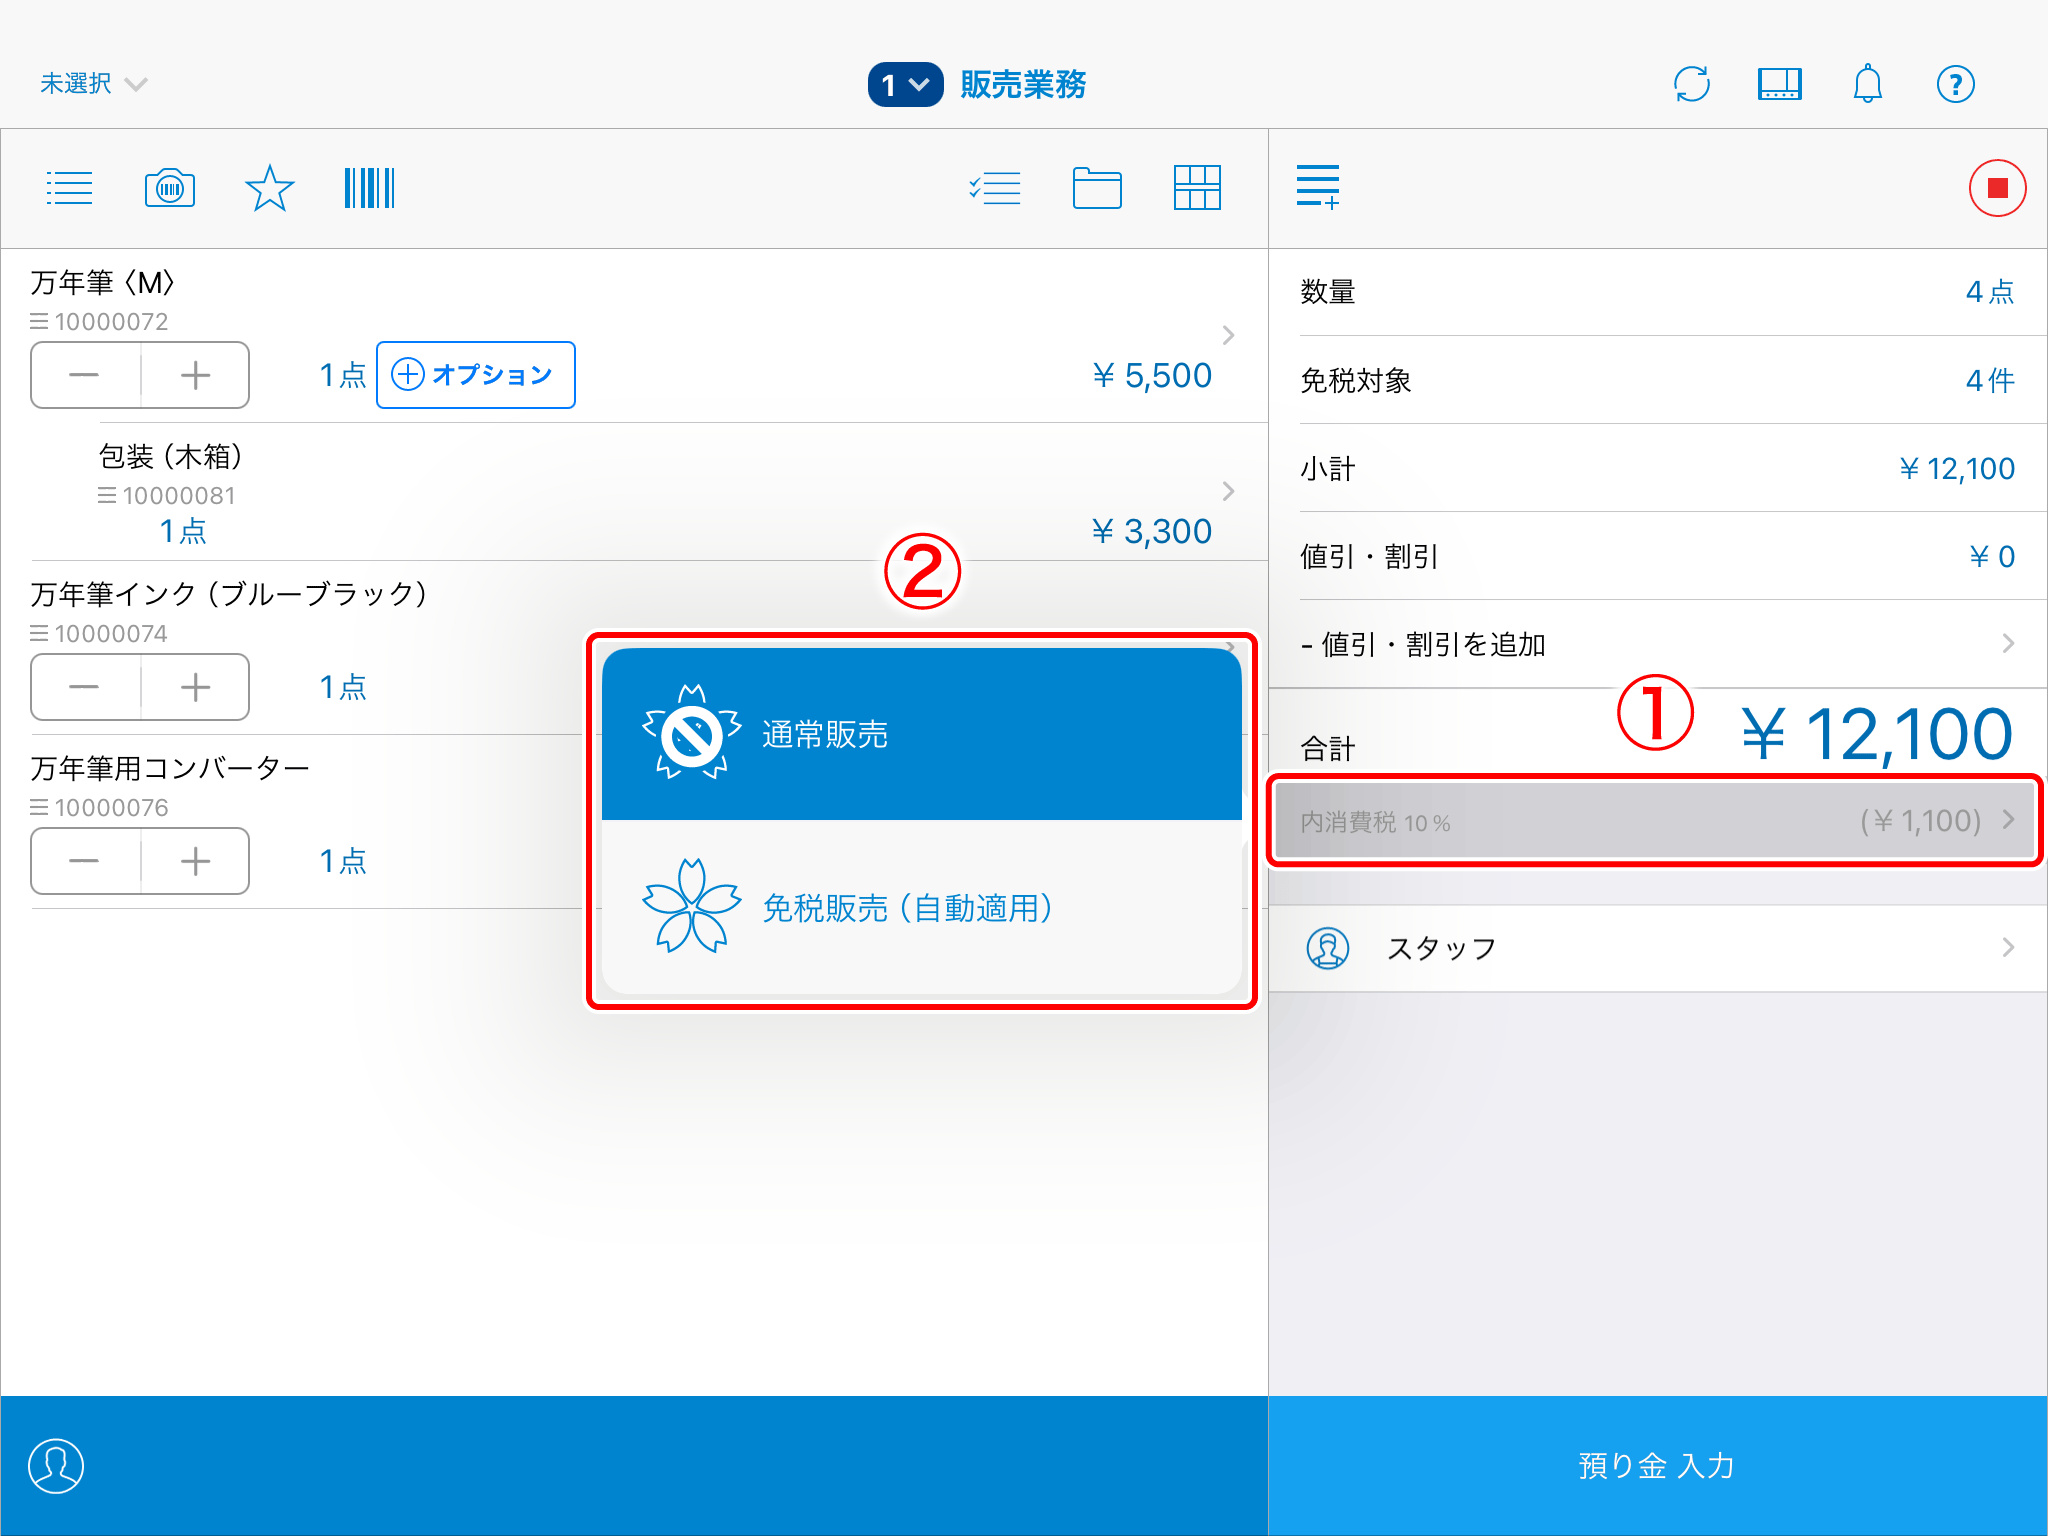Screen dimensions: 2048x1536
Task: Click the 販売業務 title
Action: pyautogui.click(x=1023, y=85)
